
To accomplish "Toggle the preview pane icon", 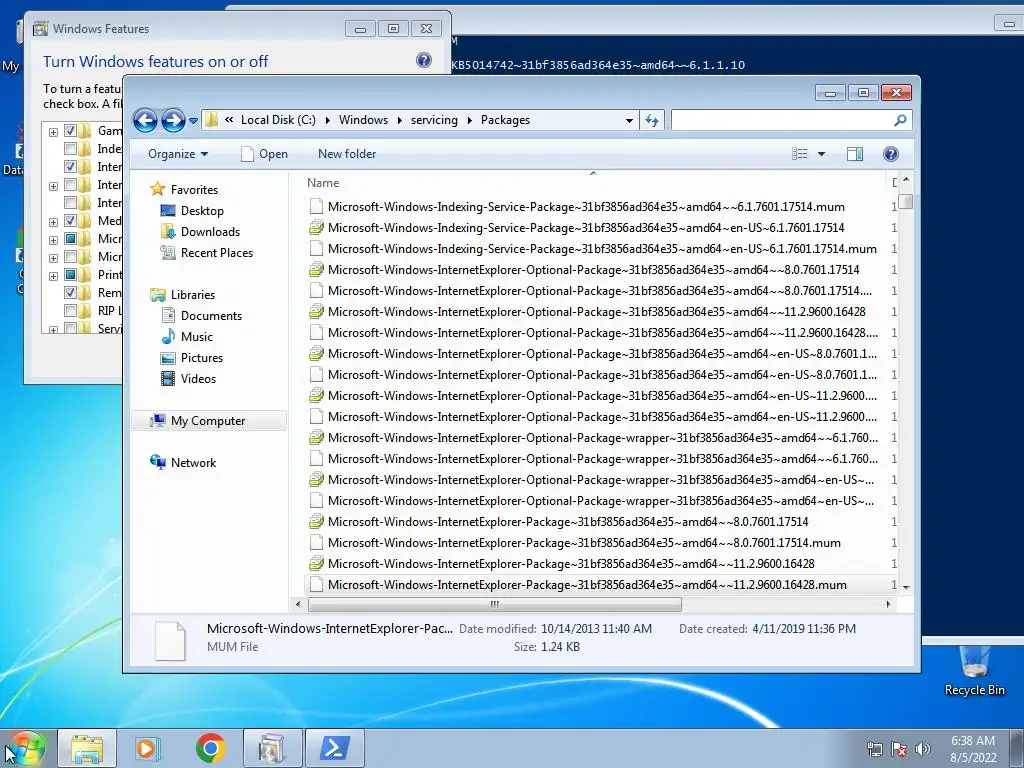I will [855, 154].
